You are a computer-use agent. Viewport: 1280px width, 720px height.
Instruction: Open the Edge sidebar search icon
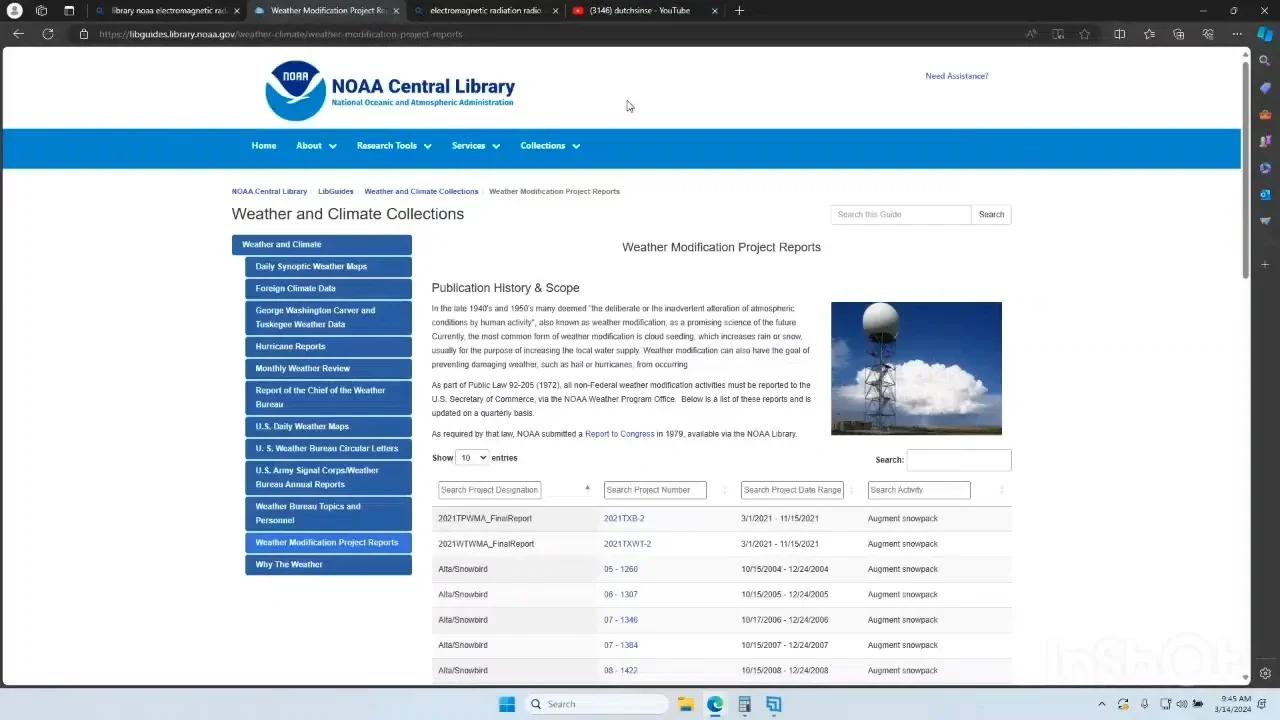[1265, 61]
